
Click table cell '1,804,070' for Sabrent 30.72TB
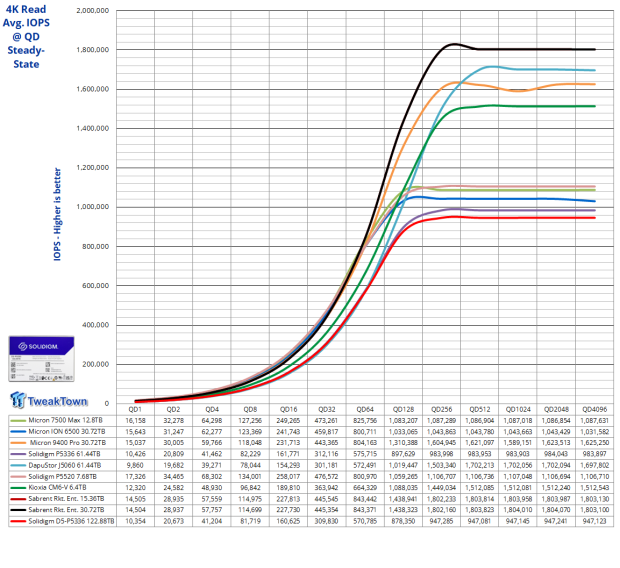pyautogui.click(x=556, y=510)
